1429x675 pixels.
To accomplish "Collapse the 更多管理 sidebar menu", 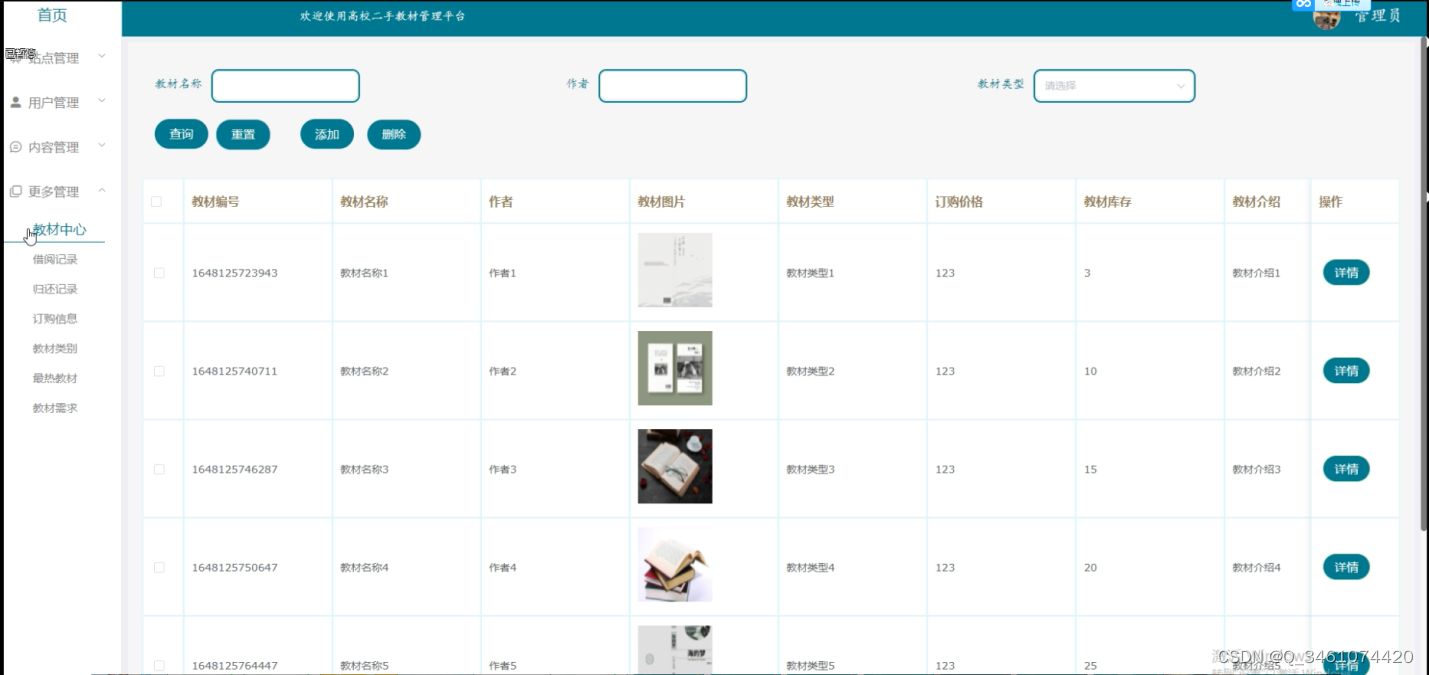I will click(x=60, y=191).
